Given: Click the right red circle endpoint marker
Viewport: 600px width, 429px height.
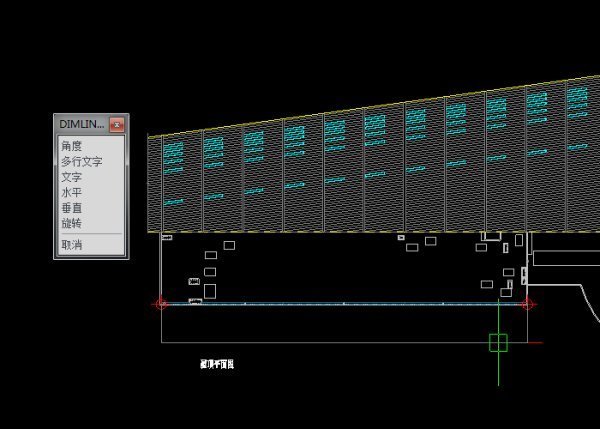Looking at the screenshot, I should click(529, 304).
